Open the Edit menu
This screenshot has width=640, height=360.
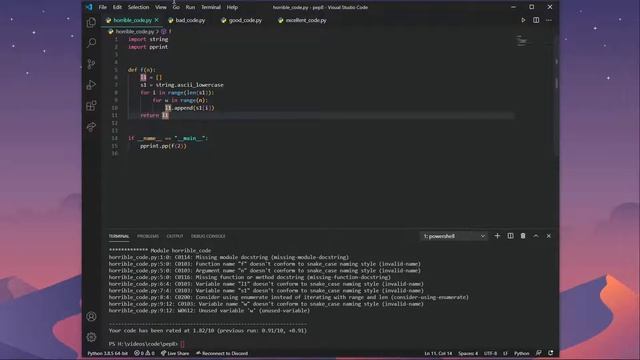[117, 7]
